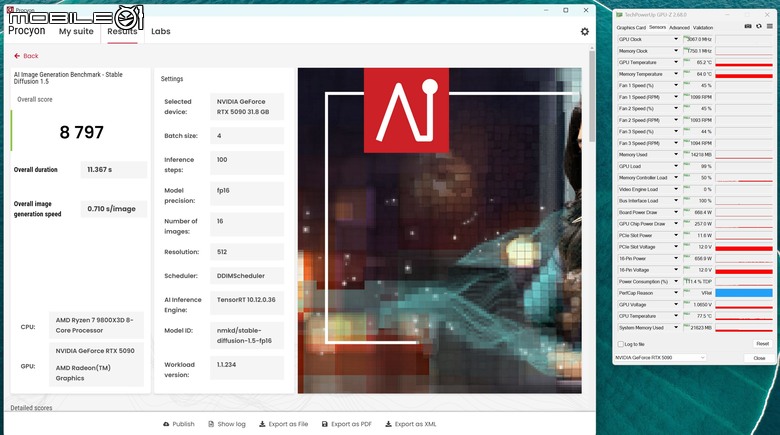Open the GPU-Z Validation tab

(x=702, y=27)
